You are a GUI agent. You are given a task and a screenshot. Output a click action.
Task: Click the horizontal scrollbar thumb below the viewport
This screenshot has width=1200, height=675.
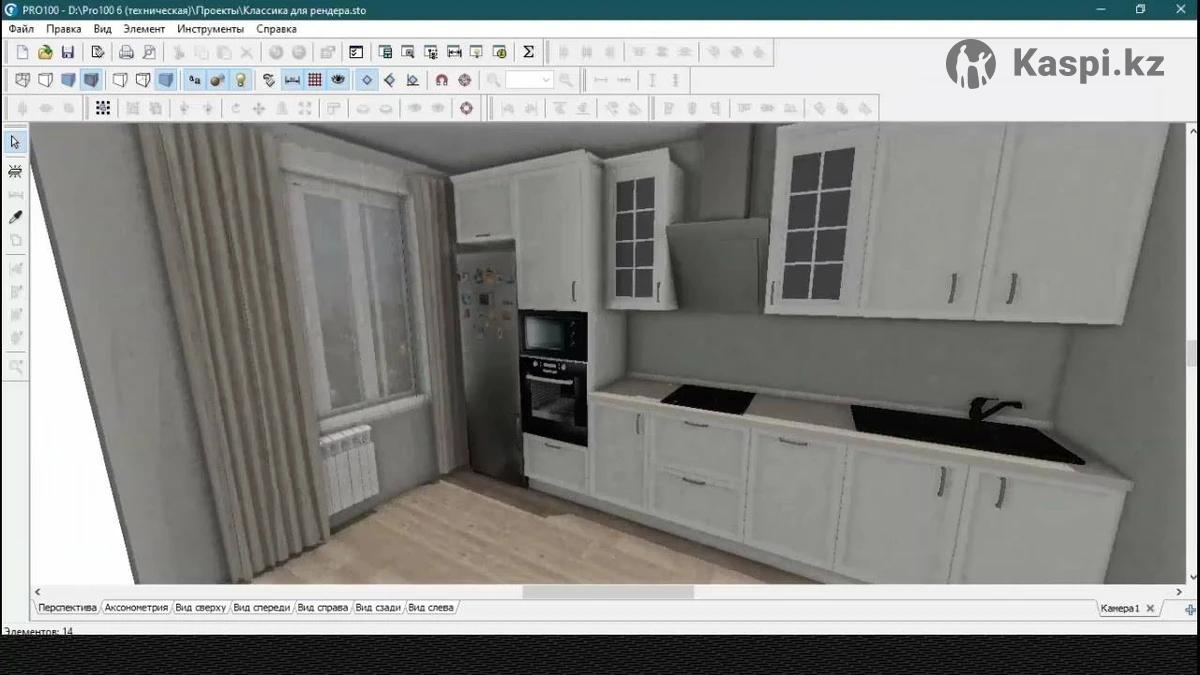pyautogui.click(x=608, y=592)
